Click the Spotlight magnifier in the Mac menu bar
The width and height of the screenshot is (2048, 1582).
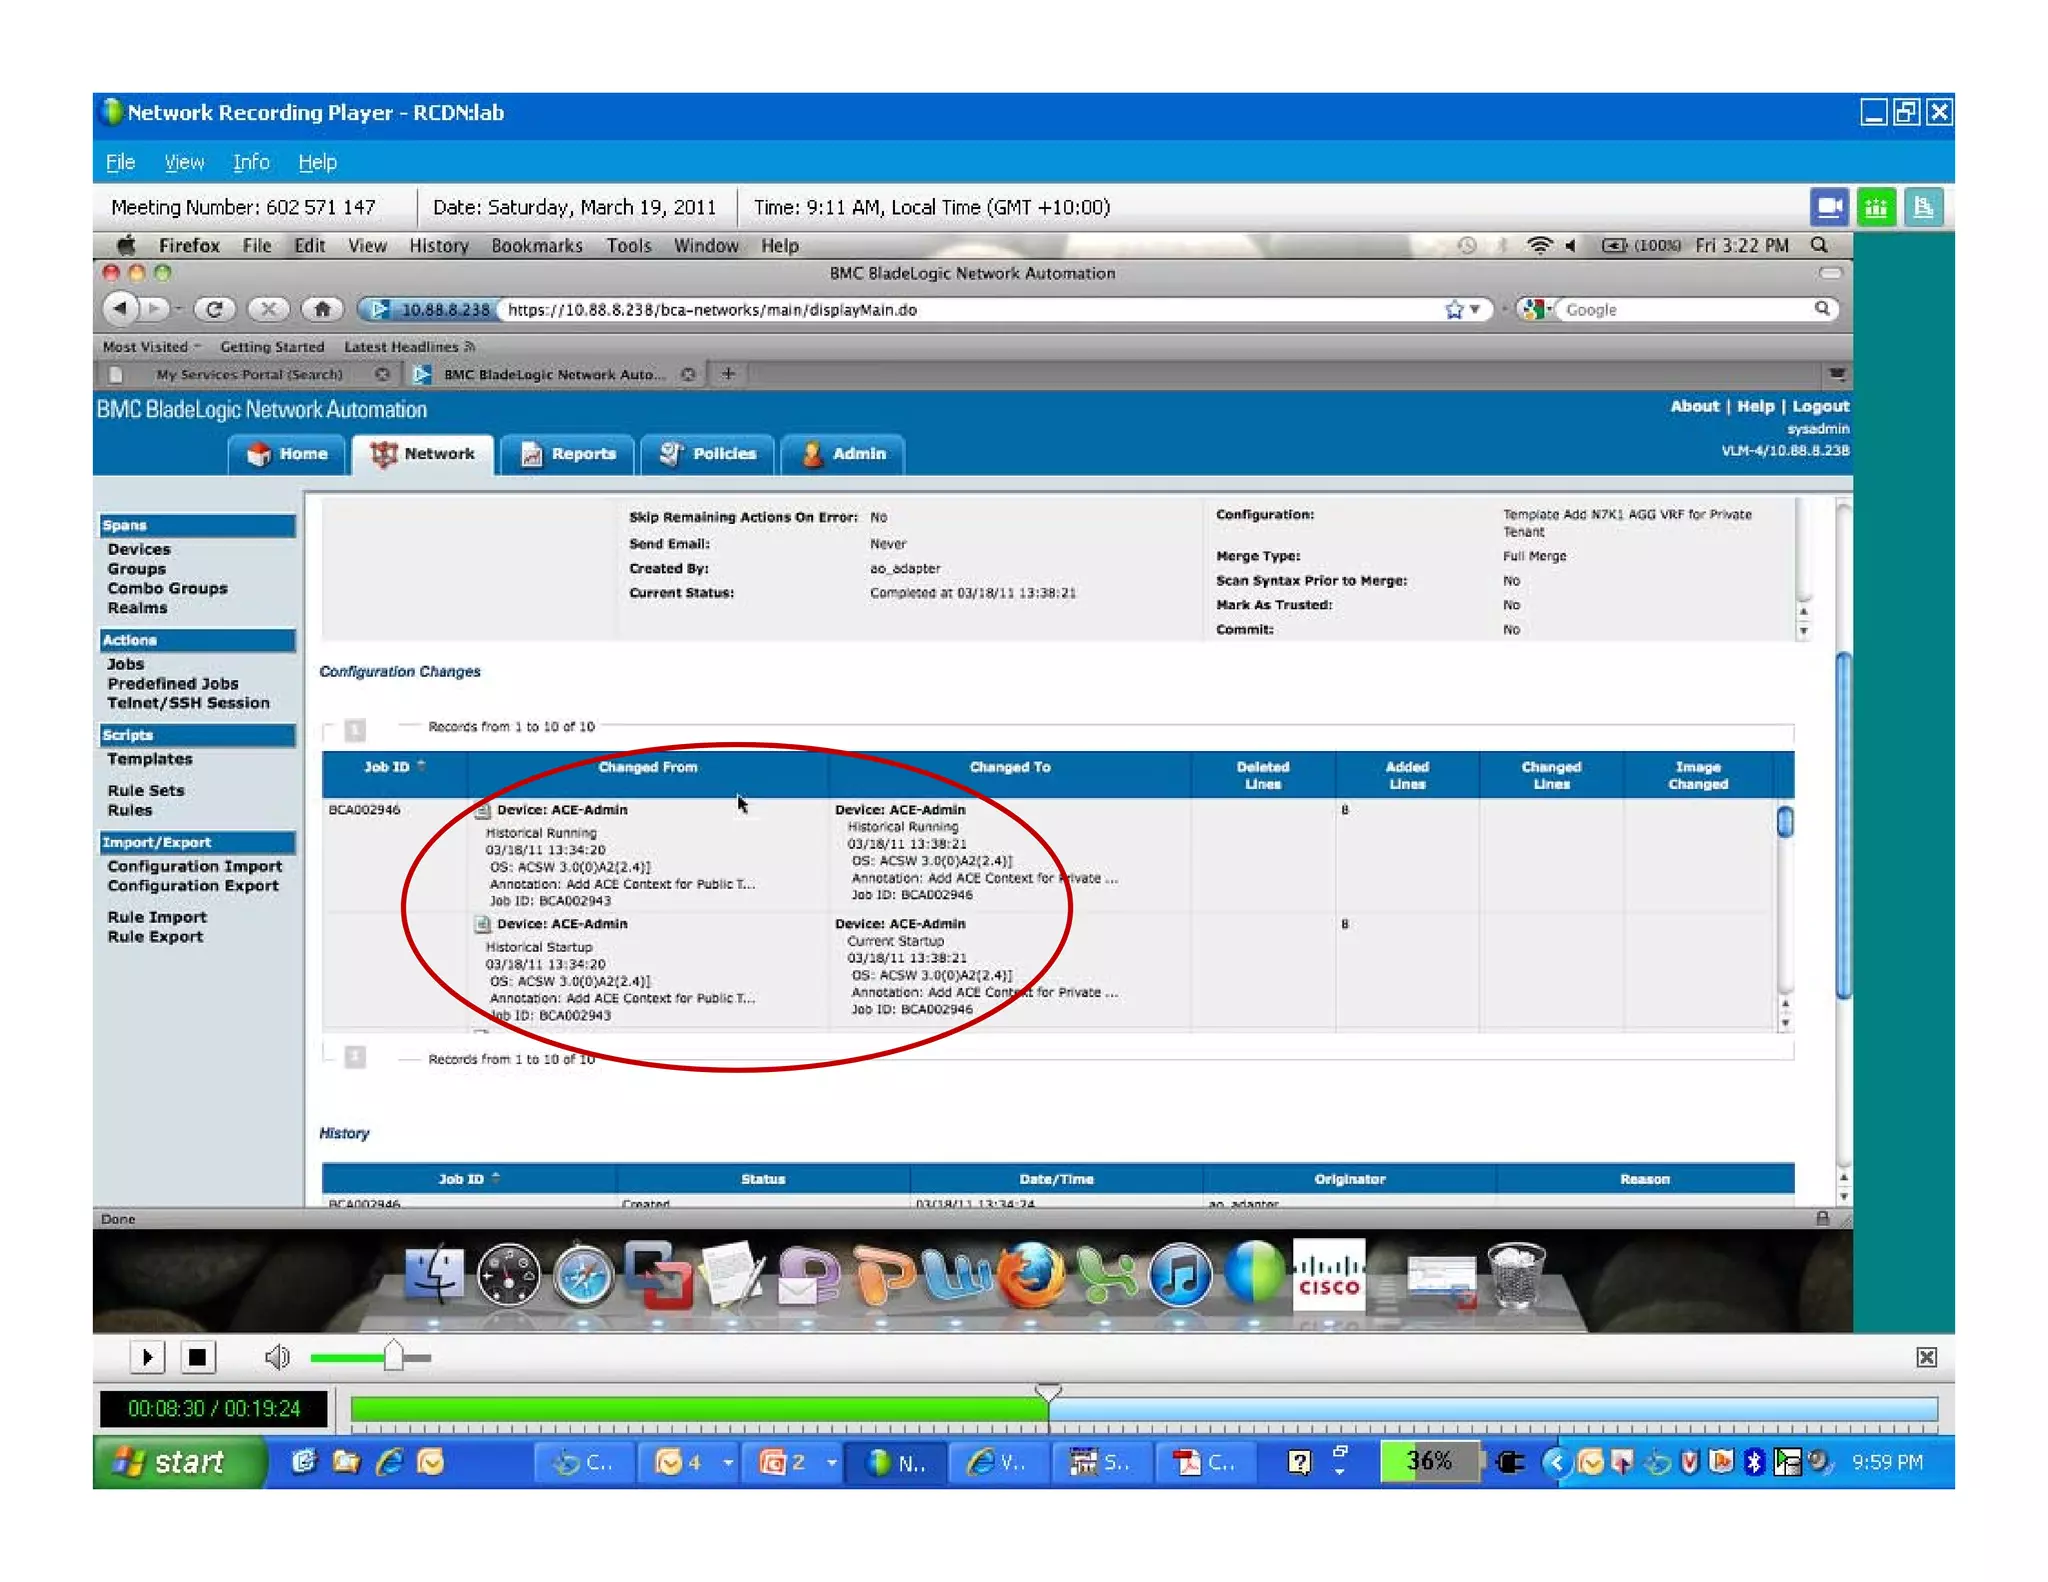tap(1820, 245)
